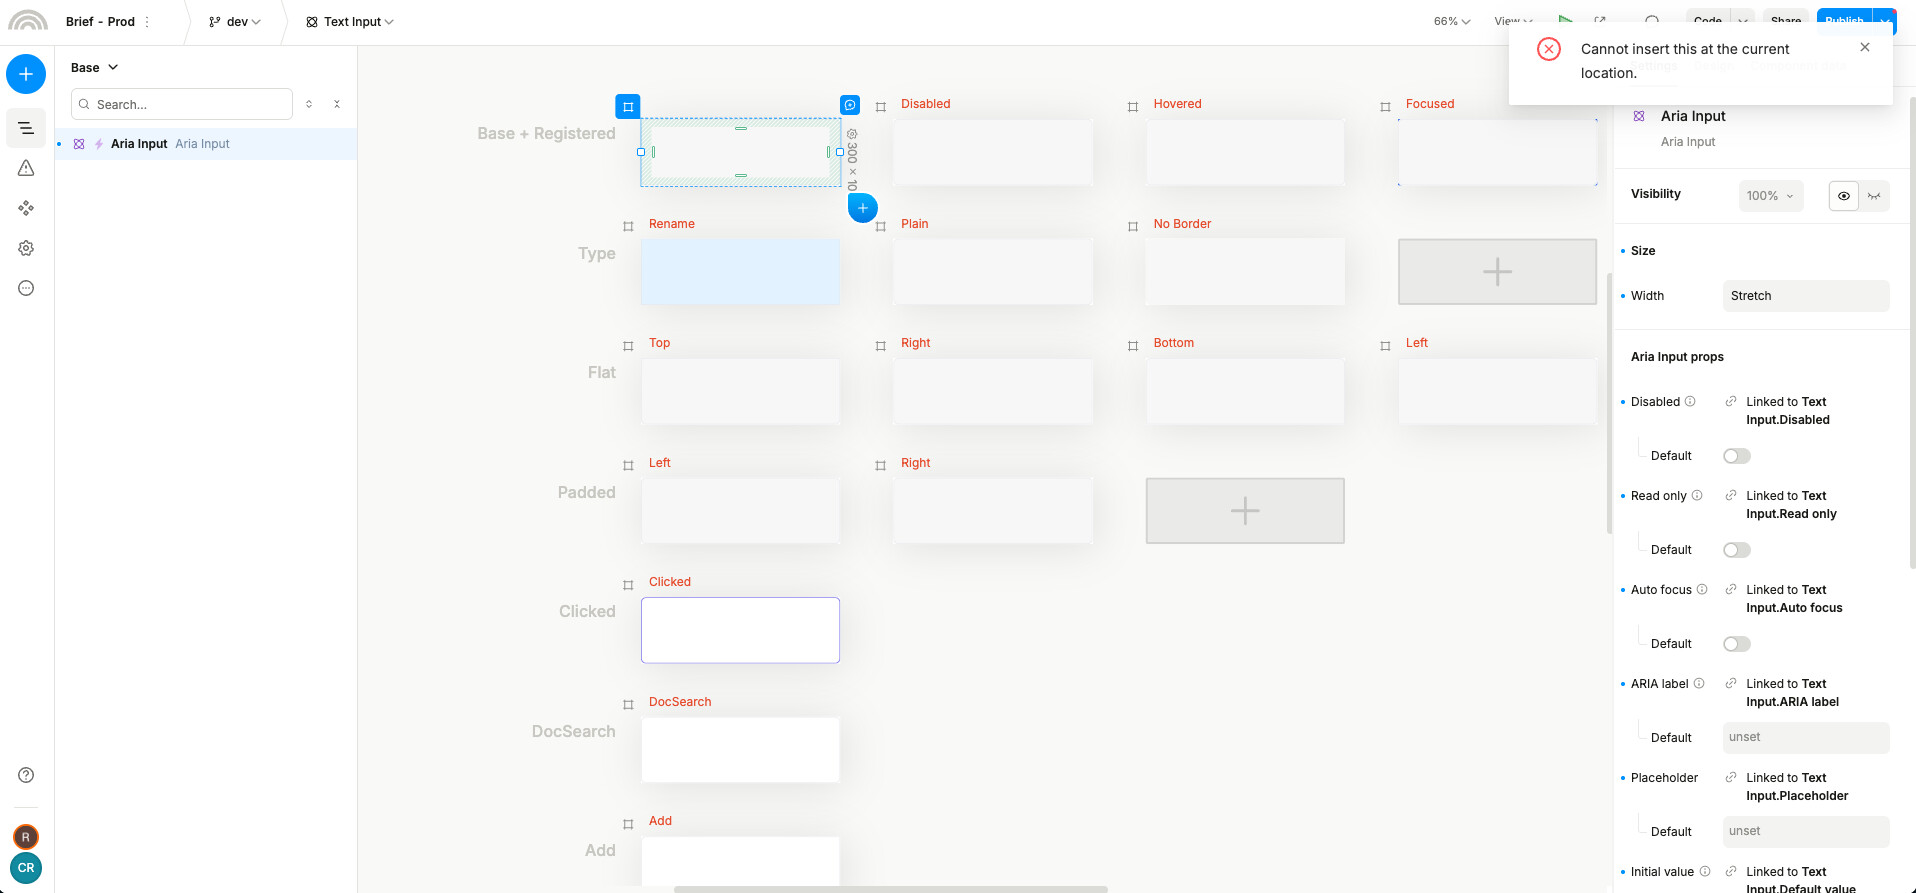
Task: Toggle the Disabled default switch
Action: [1736, 456]
